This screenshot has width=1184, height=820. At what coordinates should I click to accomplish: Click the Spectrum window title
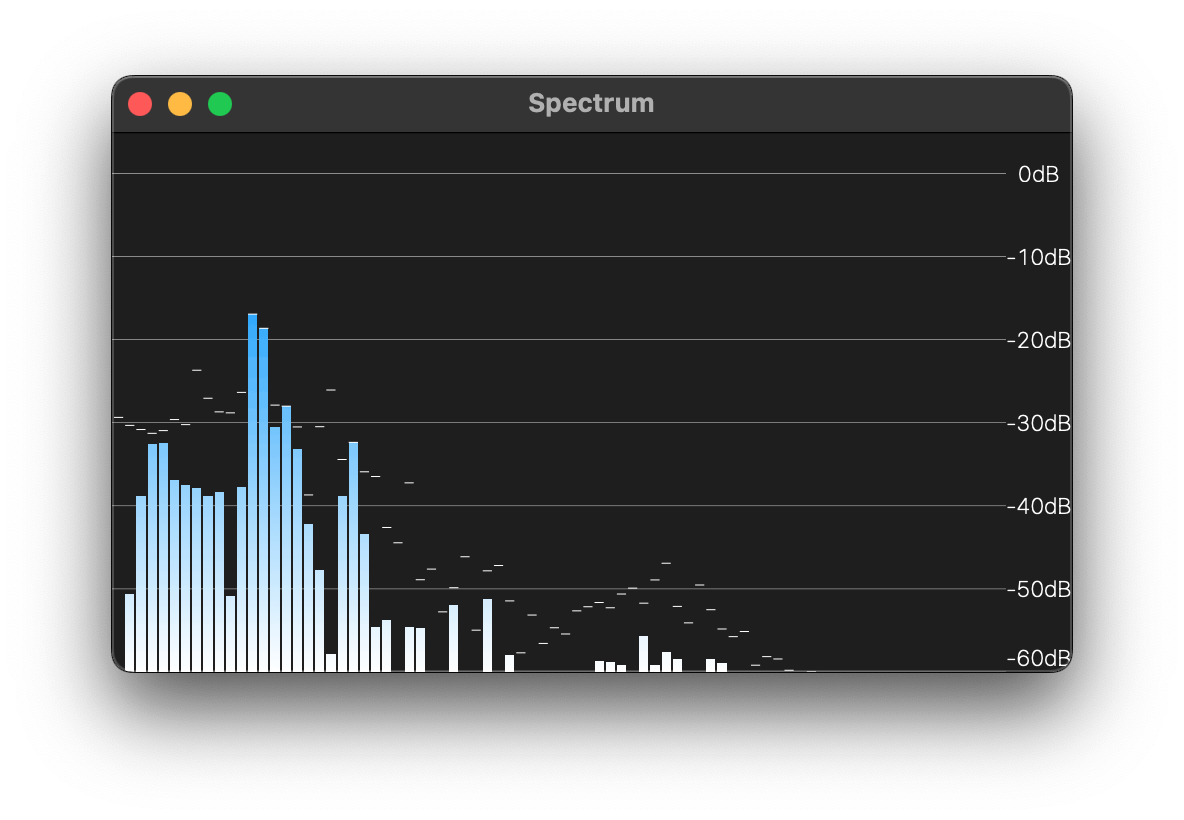coord(591,103)
